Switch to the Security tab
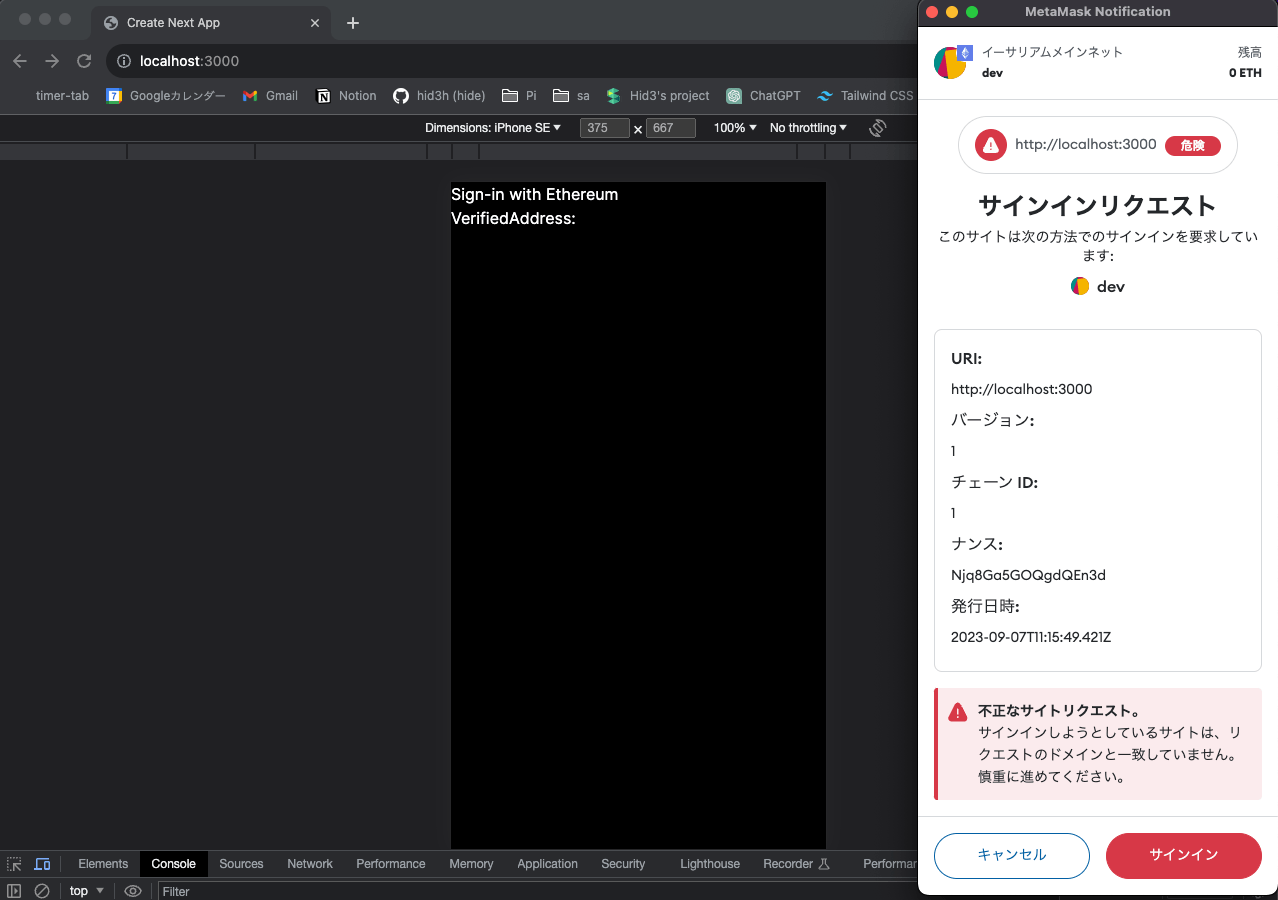This screenshot has height=900, width=1278. [623, 864]
